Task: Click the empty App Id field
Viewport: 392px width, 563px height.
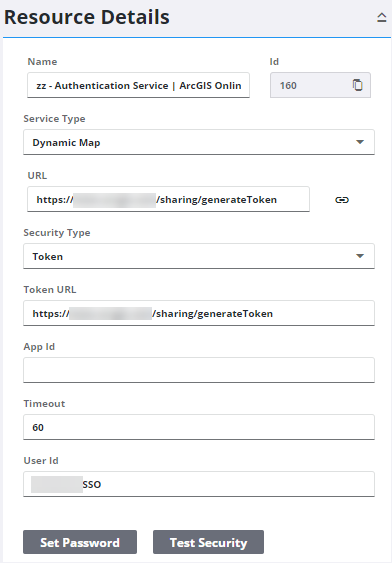Action: pyautogui.click(x=199, y=370)
